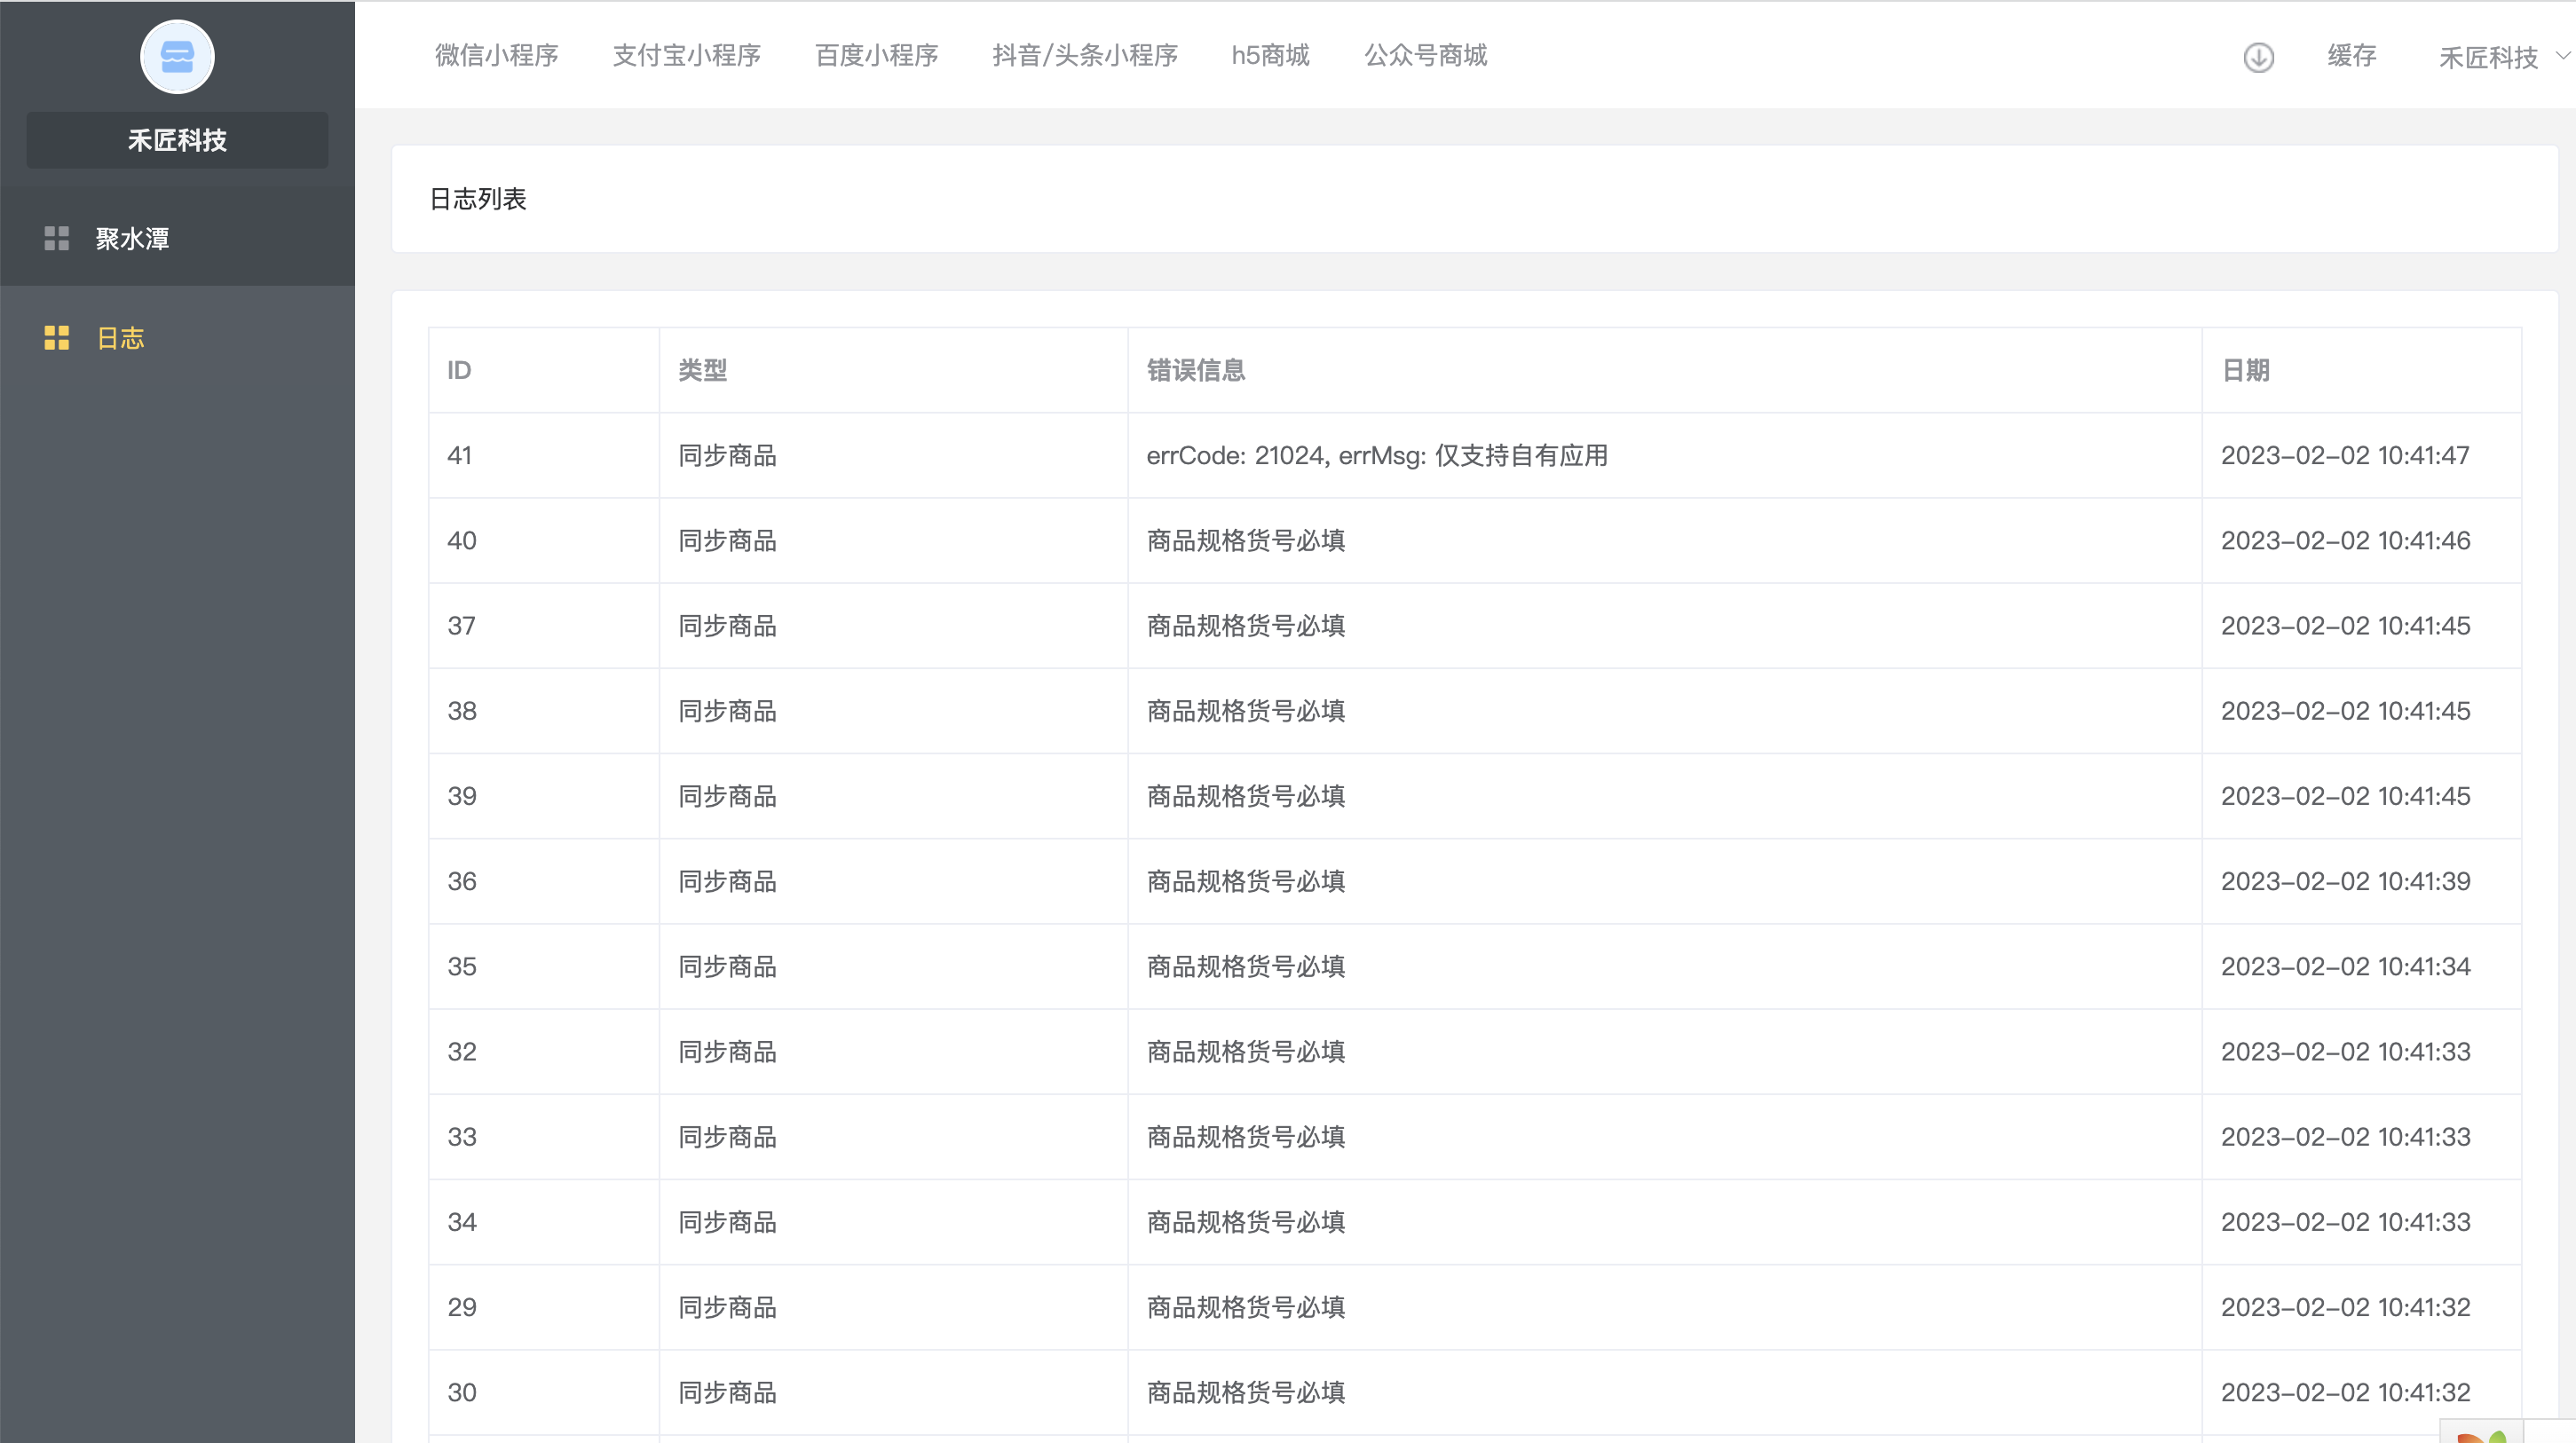The height and width of the screenshot is (1443, 2576).
Task: Click 商品规格货号必填 message in row 40
Action: coord(1245,540)
